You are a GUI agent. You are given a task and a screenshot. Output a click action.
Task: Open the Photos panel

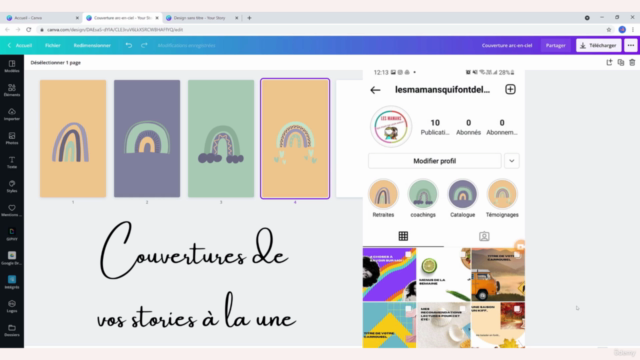coord(12,138)
